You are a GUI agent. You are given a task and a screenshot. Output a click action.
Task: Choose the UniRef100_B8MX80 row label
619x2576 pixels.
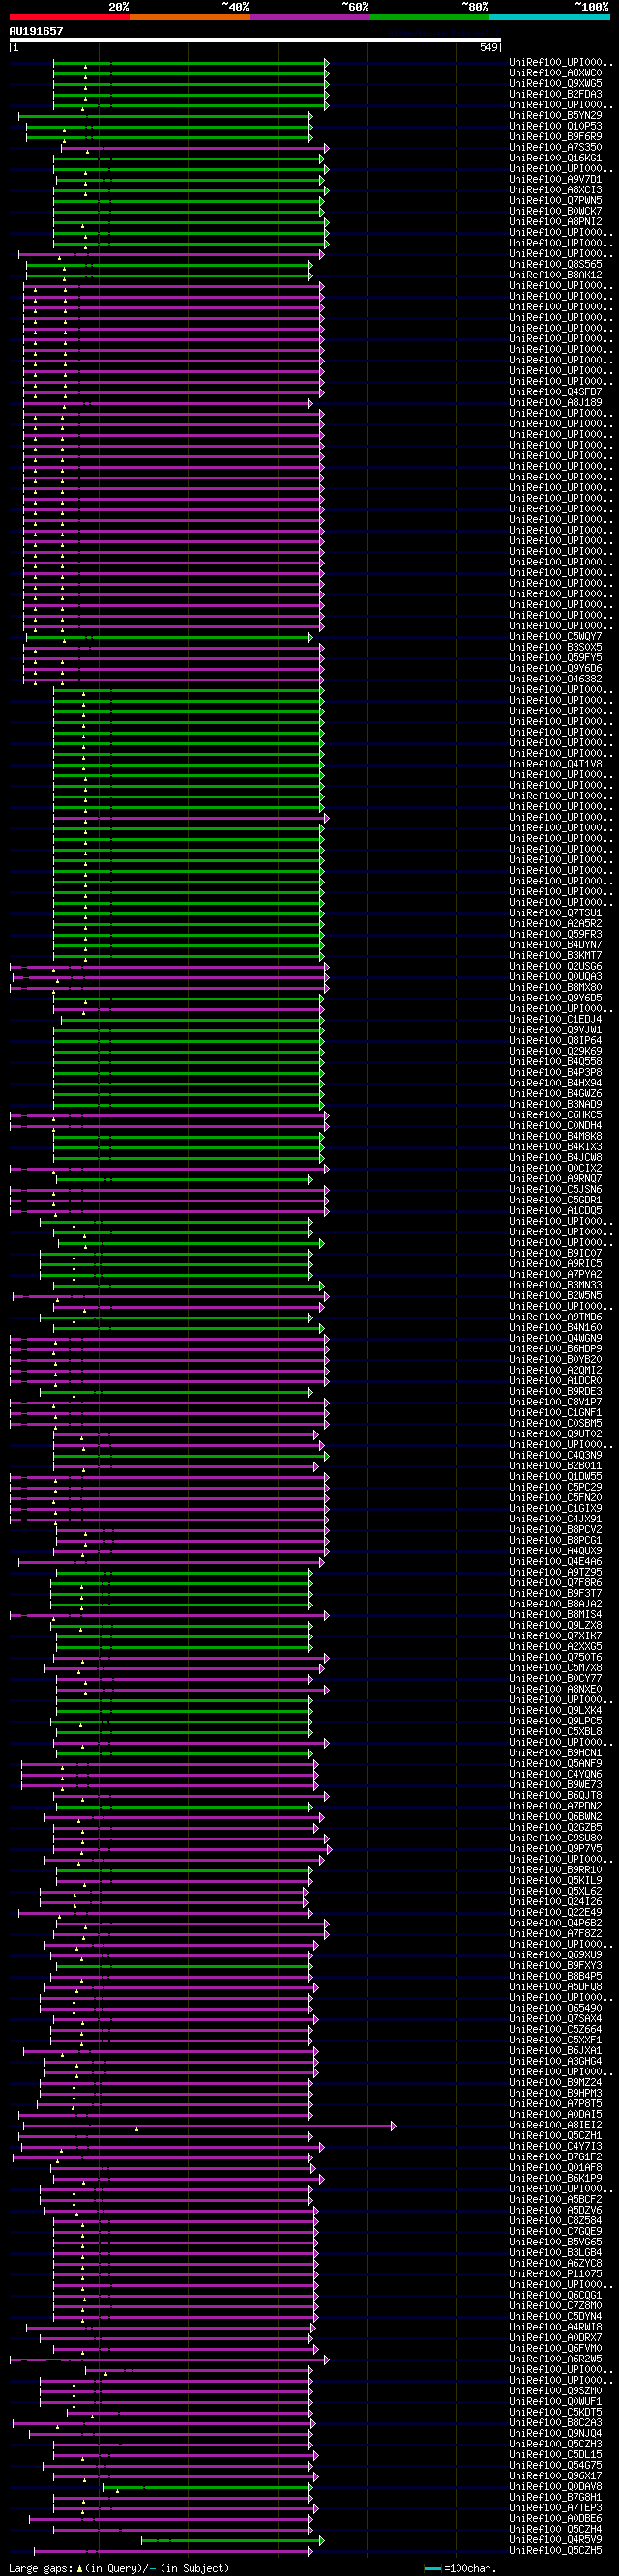(555, 987)
